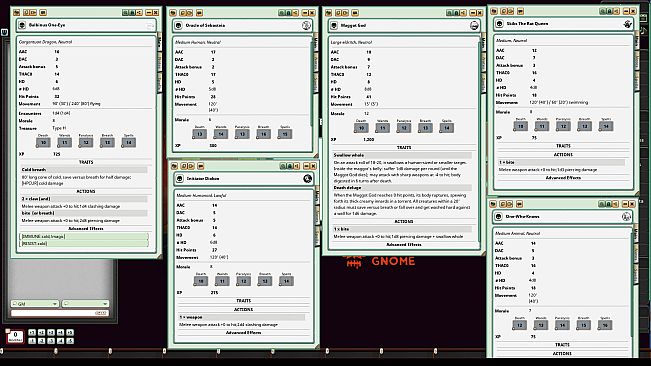Click the link icon in Oracle of Sebastain window
The height and width of the screenshot is (366, 651).
tap(282, 13)
